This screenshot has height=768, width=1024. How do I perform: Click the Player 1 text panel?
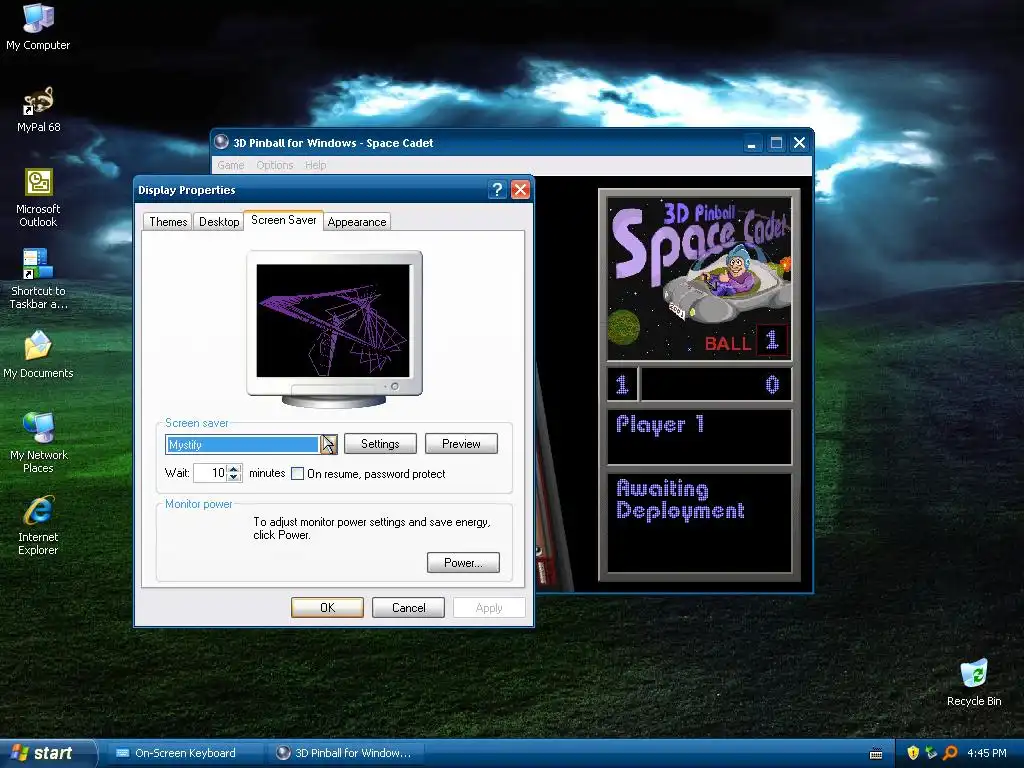point(699,436)
